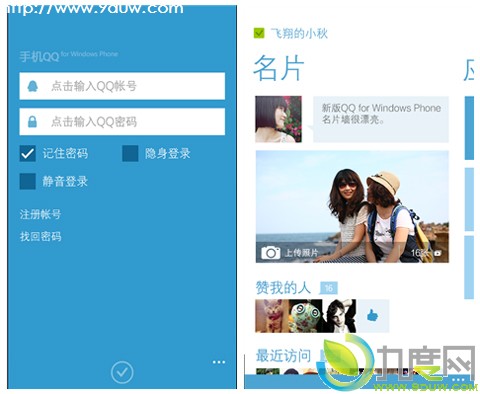Click the thumbs-up like icon
The width and height of the screenshot is (480, 394).
pos(373,316)
